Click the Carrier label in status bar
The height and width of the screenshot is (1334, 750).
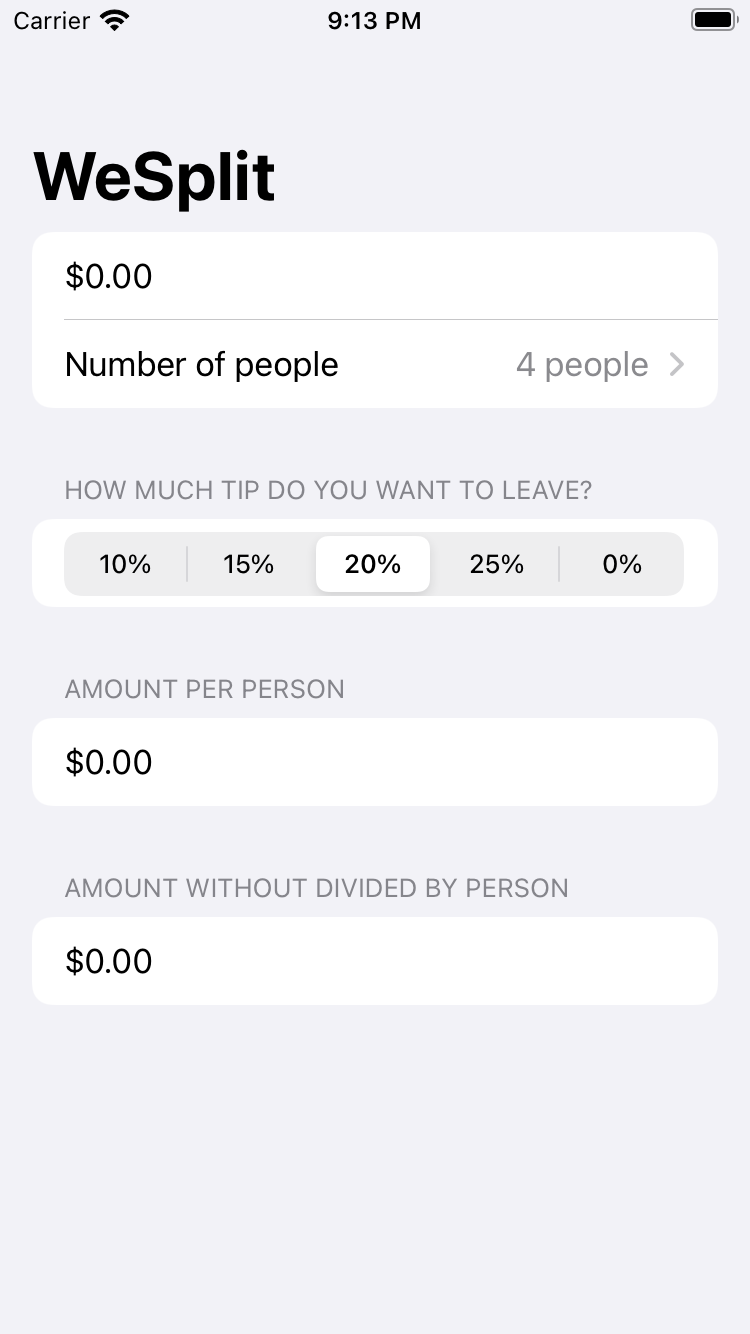pos(52,20)
